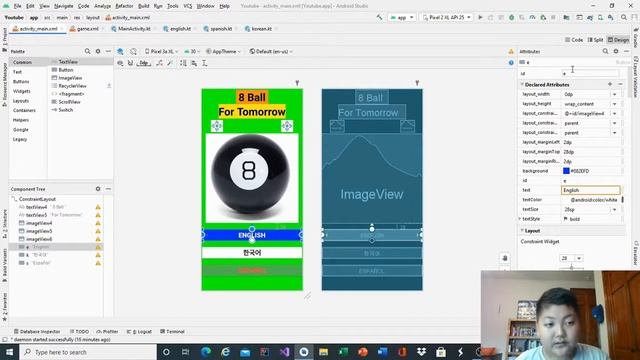
Task: Click the Make Project hammer icon
Action: pyautogui.click(x=379, y=18)
